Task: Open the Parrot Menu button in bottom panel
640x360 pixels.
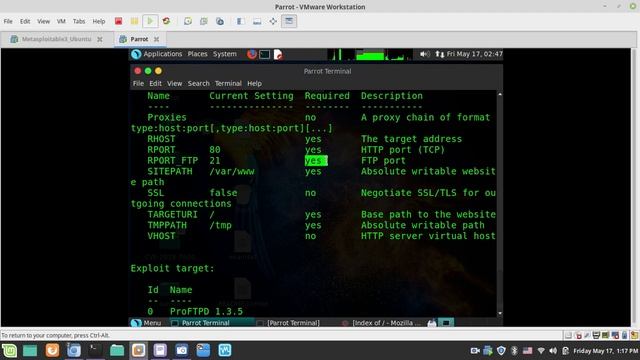Action: pos(146,323)
